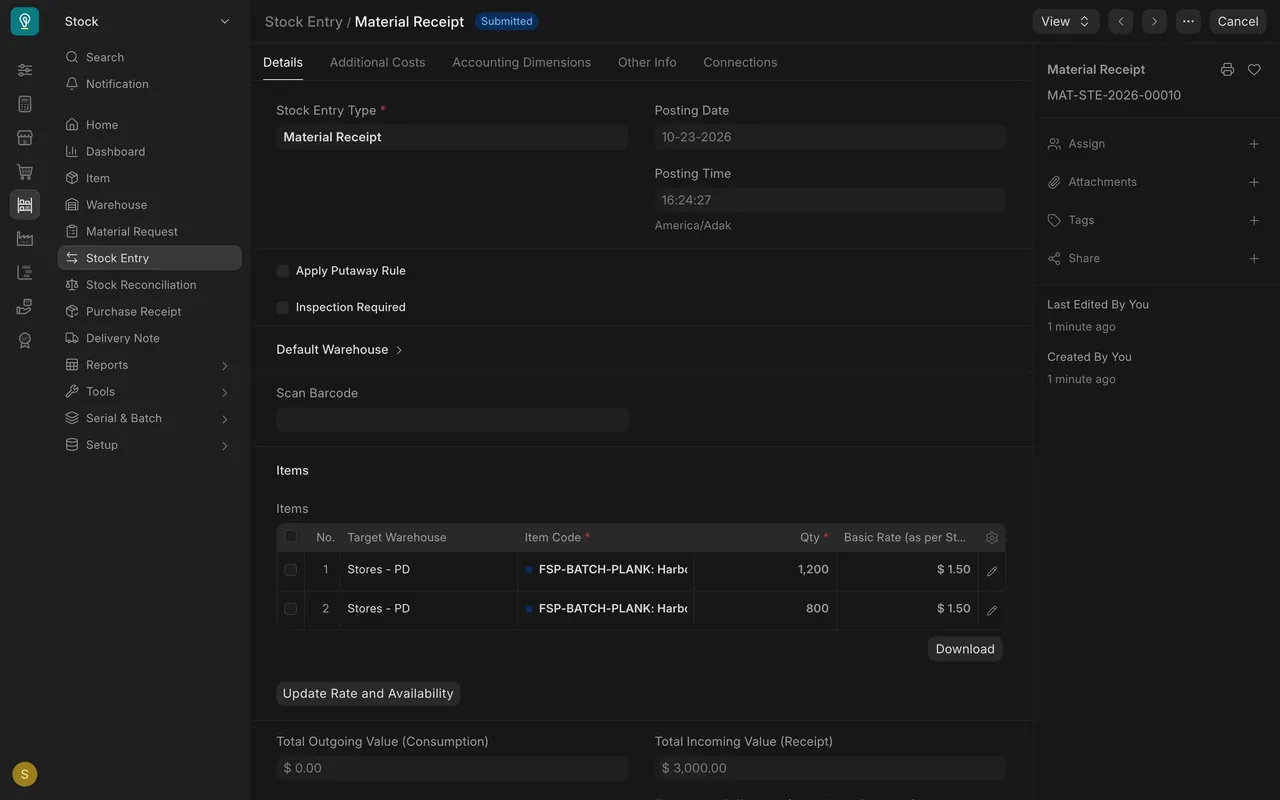Add an assignee with the Assign plus icon

[1254, 144]
